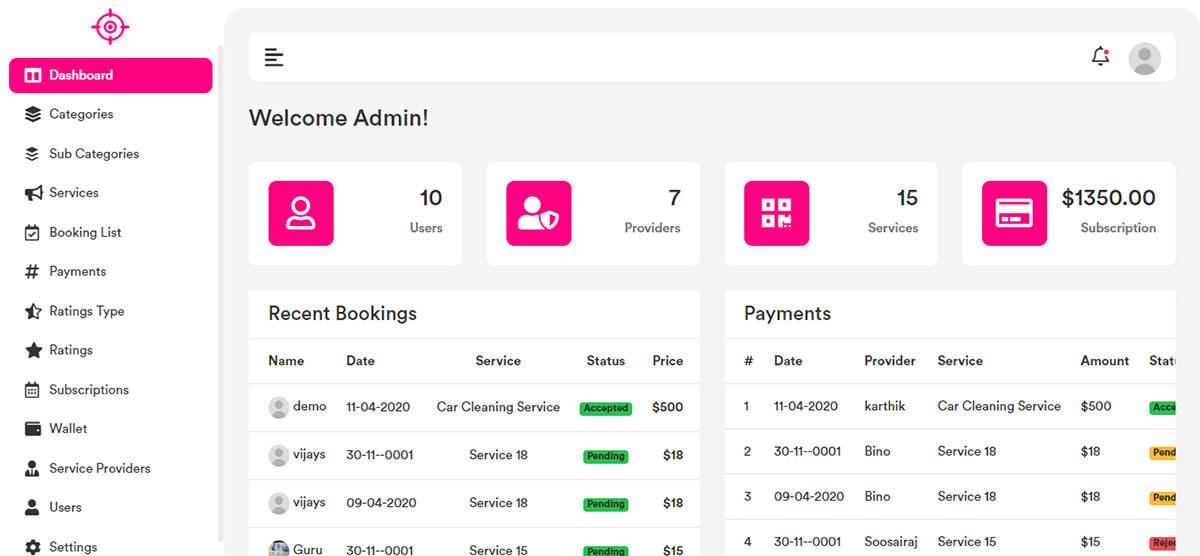Open the admin profile avatar menu
The height and width of the screenshot is (556, 1200).
pos(1144,58)
